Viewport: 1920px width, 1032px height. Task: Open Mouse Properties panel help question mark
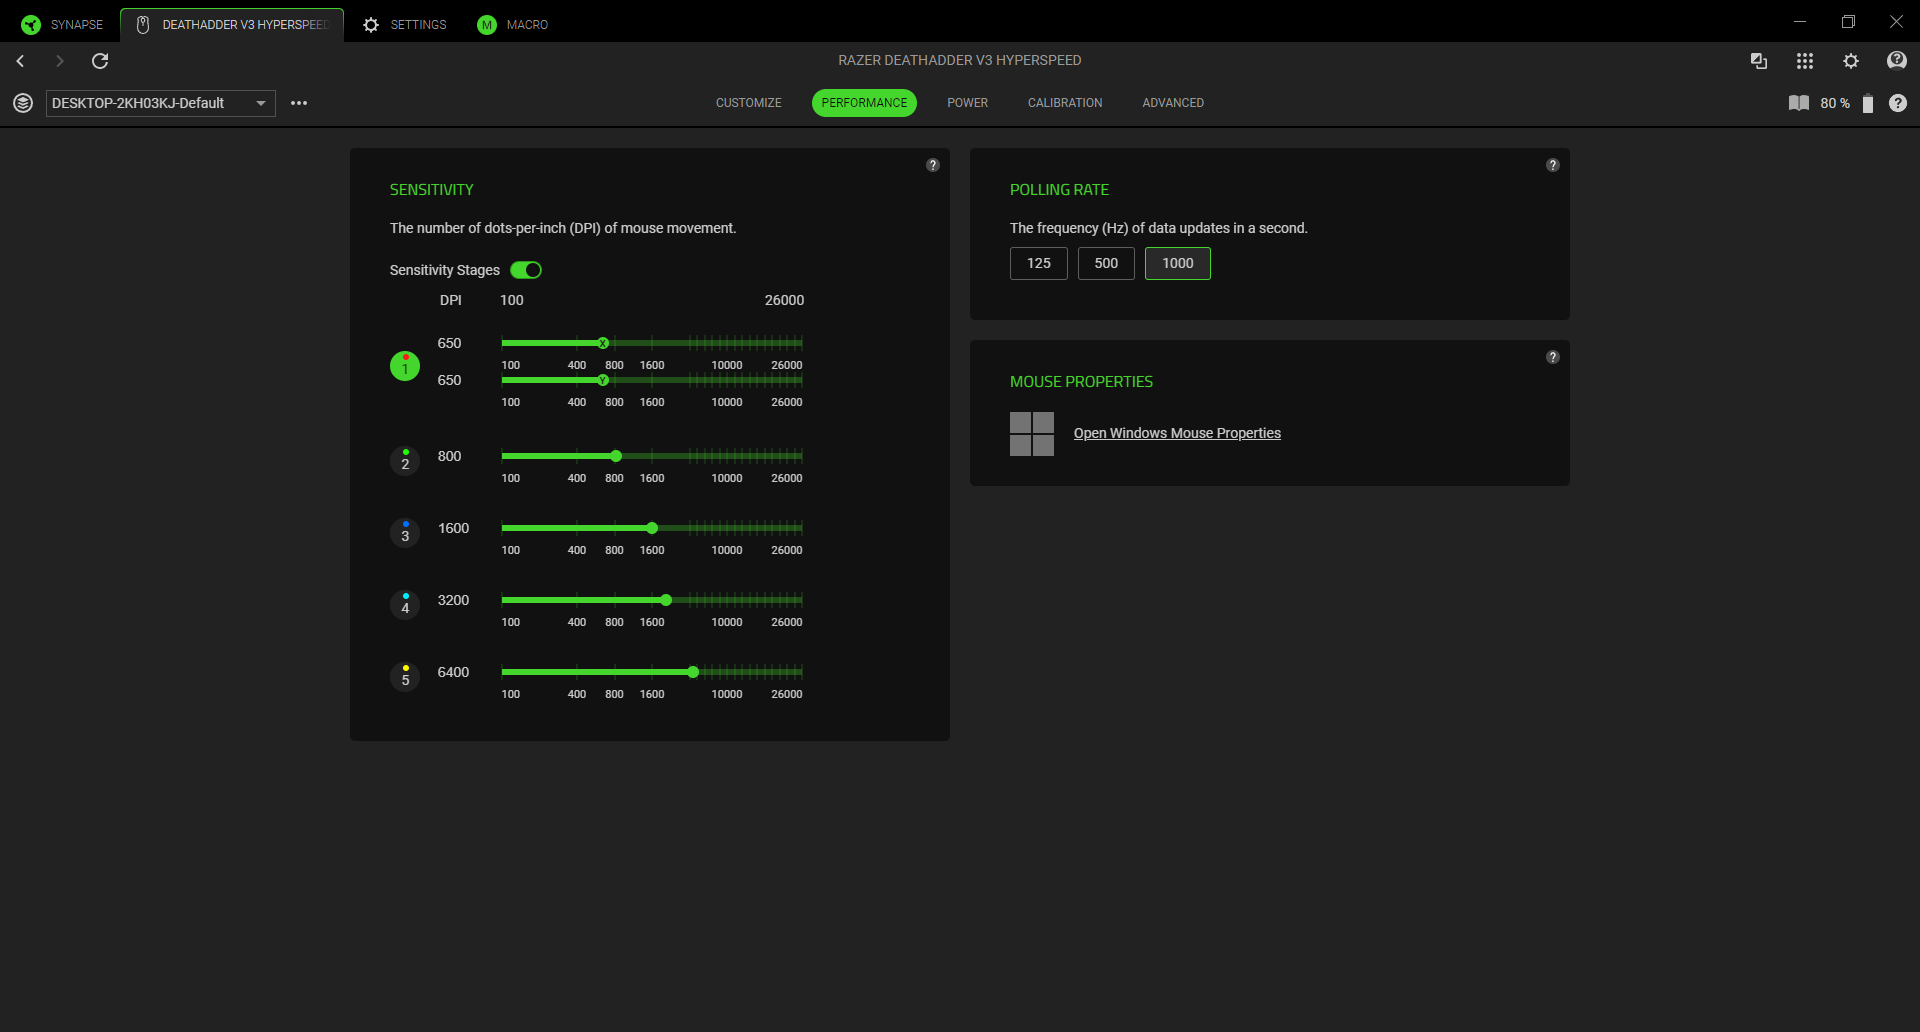[1553, 357]
